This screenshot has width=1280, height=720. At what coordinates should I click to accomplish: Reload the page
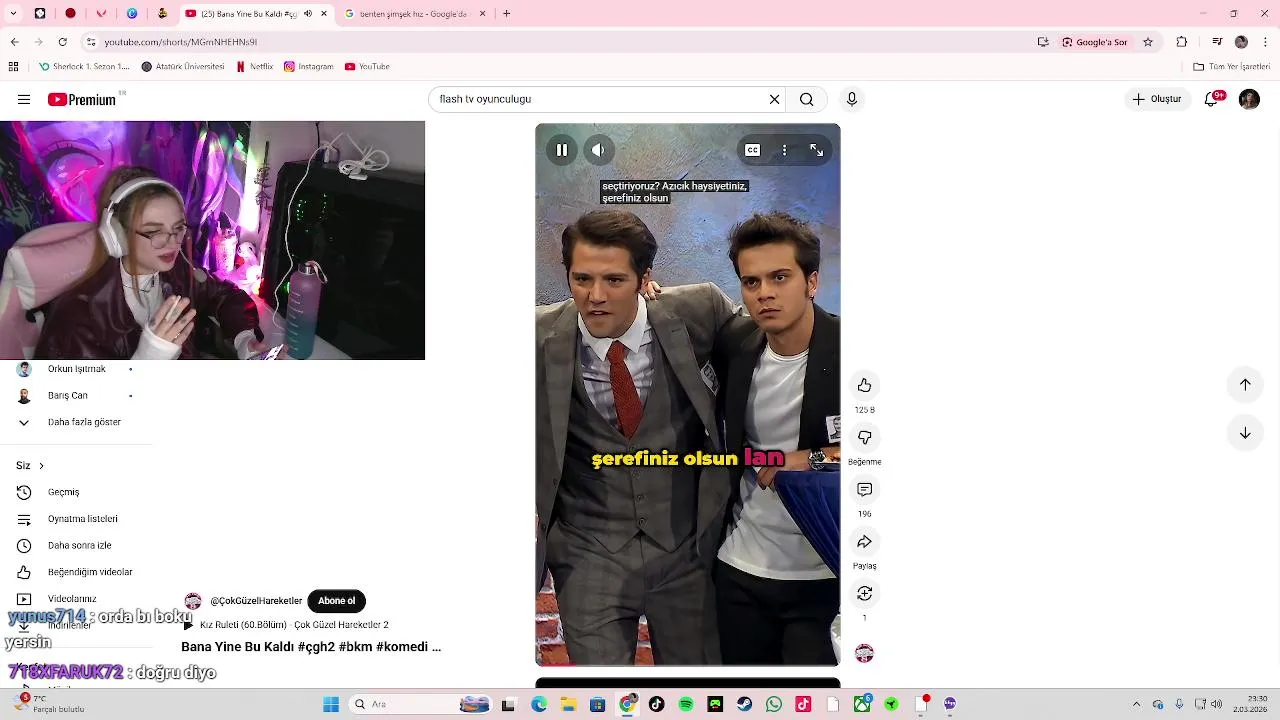(62, 42)
